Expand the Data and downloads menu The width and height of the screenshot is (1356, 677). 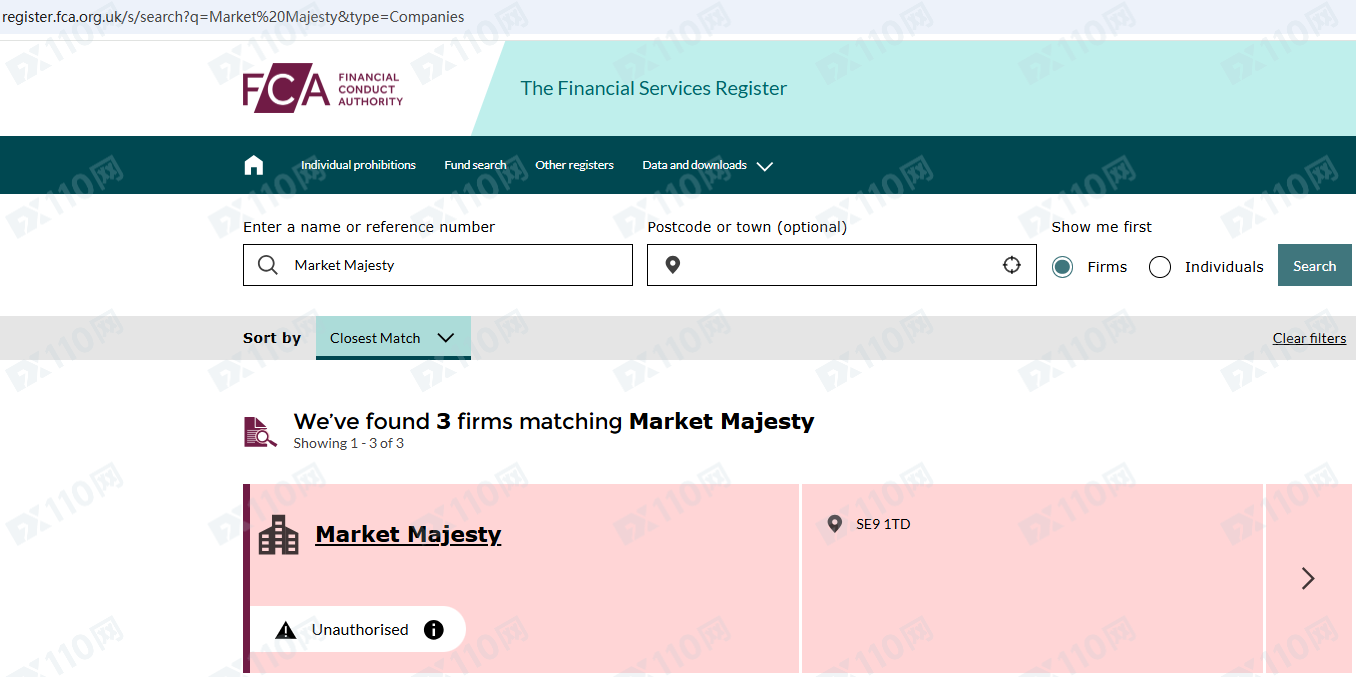point(707,165)
